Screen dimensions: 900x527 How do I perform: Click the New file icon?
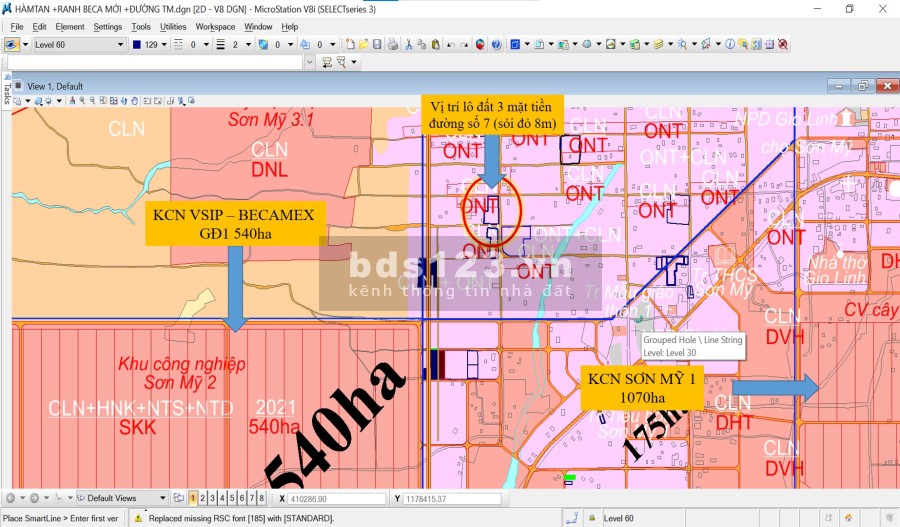coord(350,44)
